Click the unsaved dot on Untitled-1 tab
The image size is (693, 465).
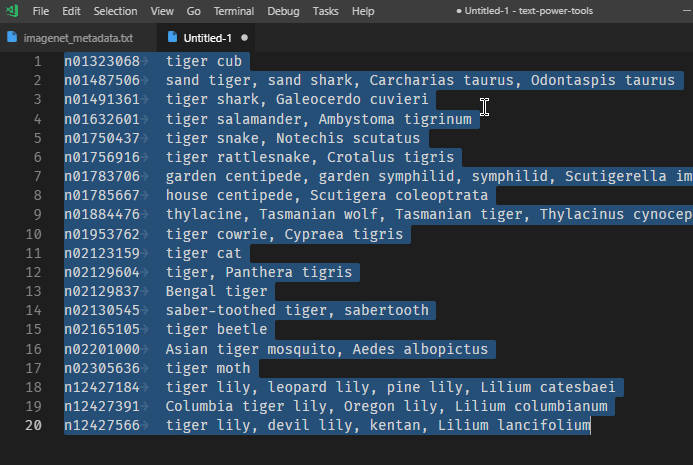pos(244,38)
